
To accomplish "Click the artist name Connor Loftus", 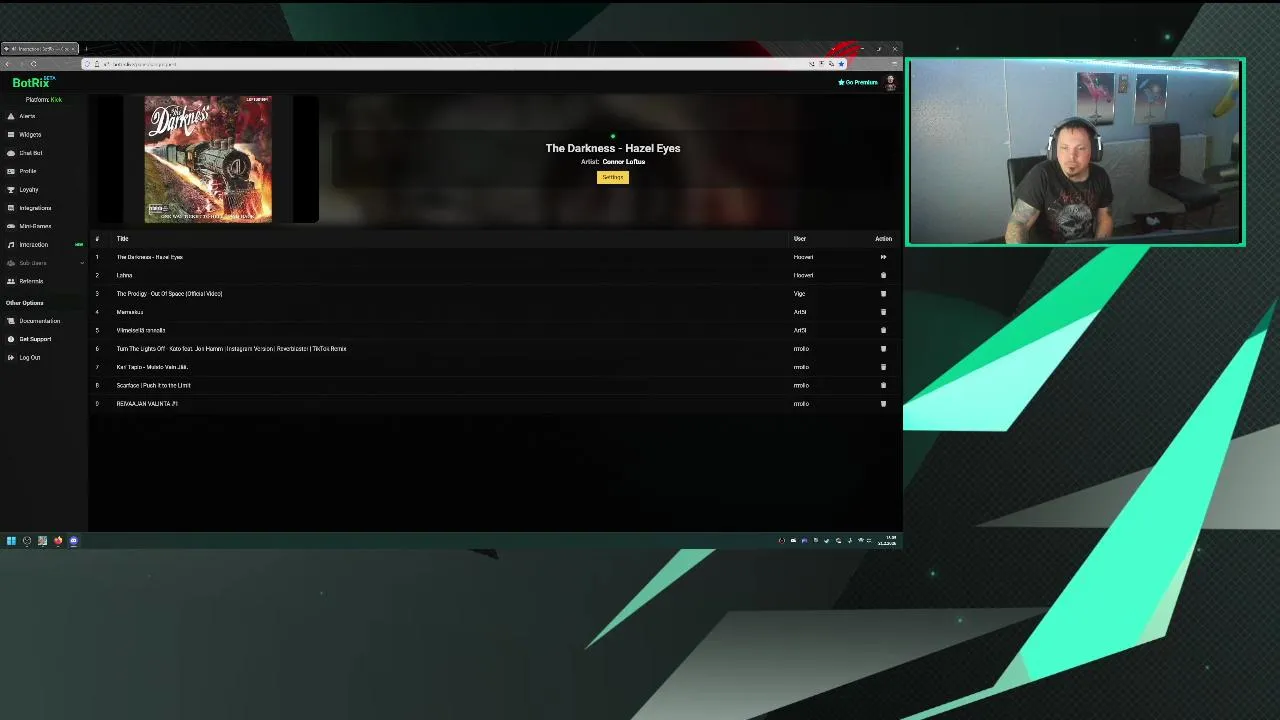I will pyautogui.click(x=624, y=162).
